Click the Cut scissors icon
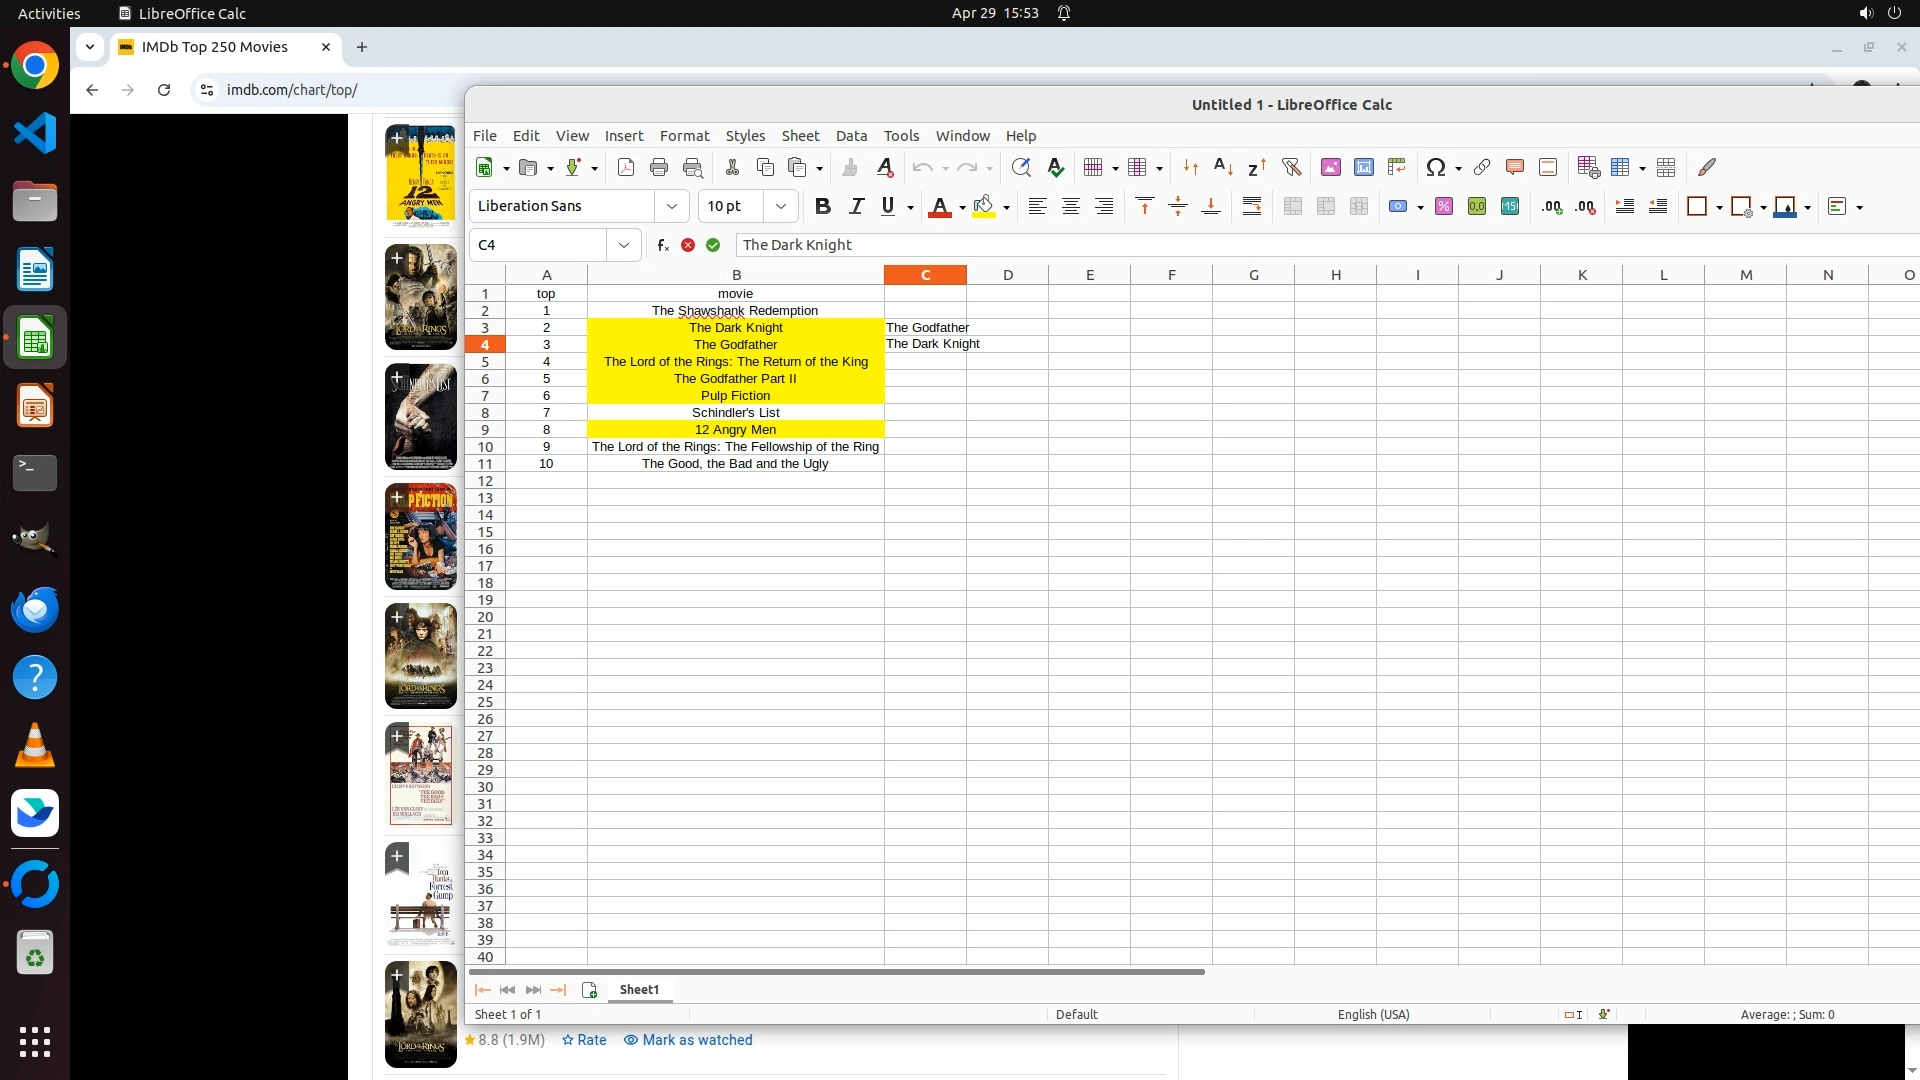Image resolution: width=1920 pixels, height=1080 pixels. [732, 167]
